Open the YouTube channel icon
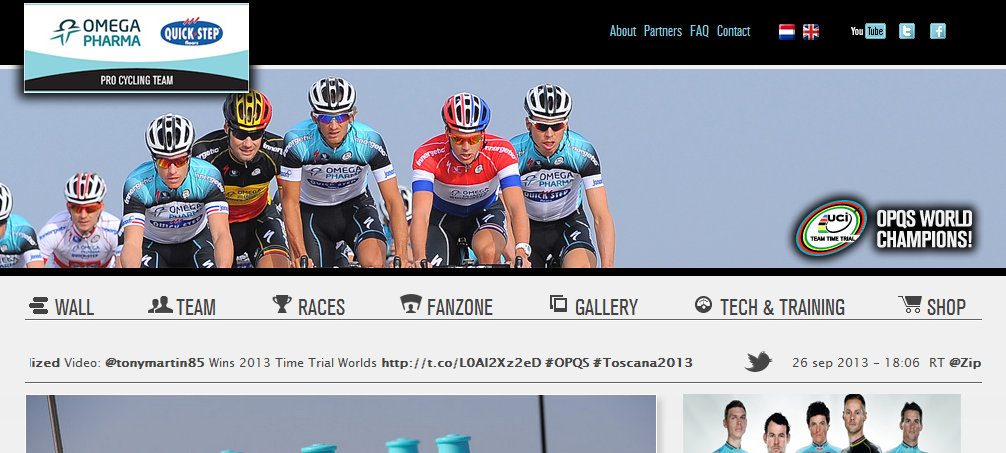Viewport: 1006px width, 453px height. pos(868,31)
